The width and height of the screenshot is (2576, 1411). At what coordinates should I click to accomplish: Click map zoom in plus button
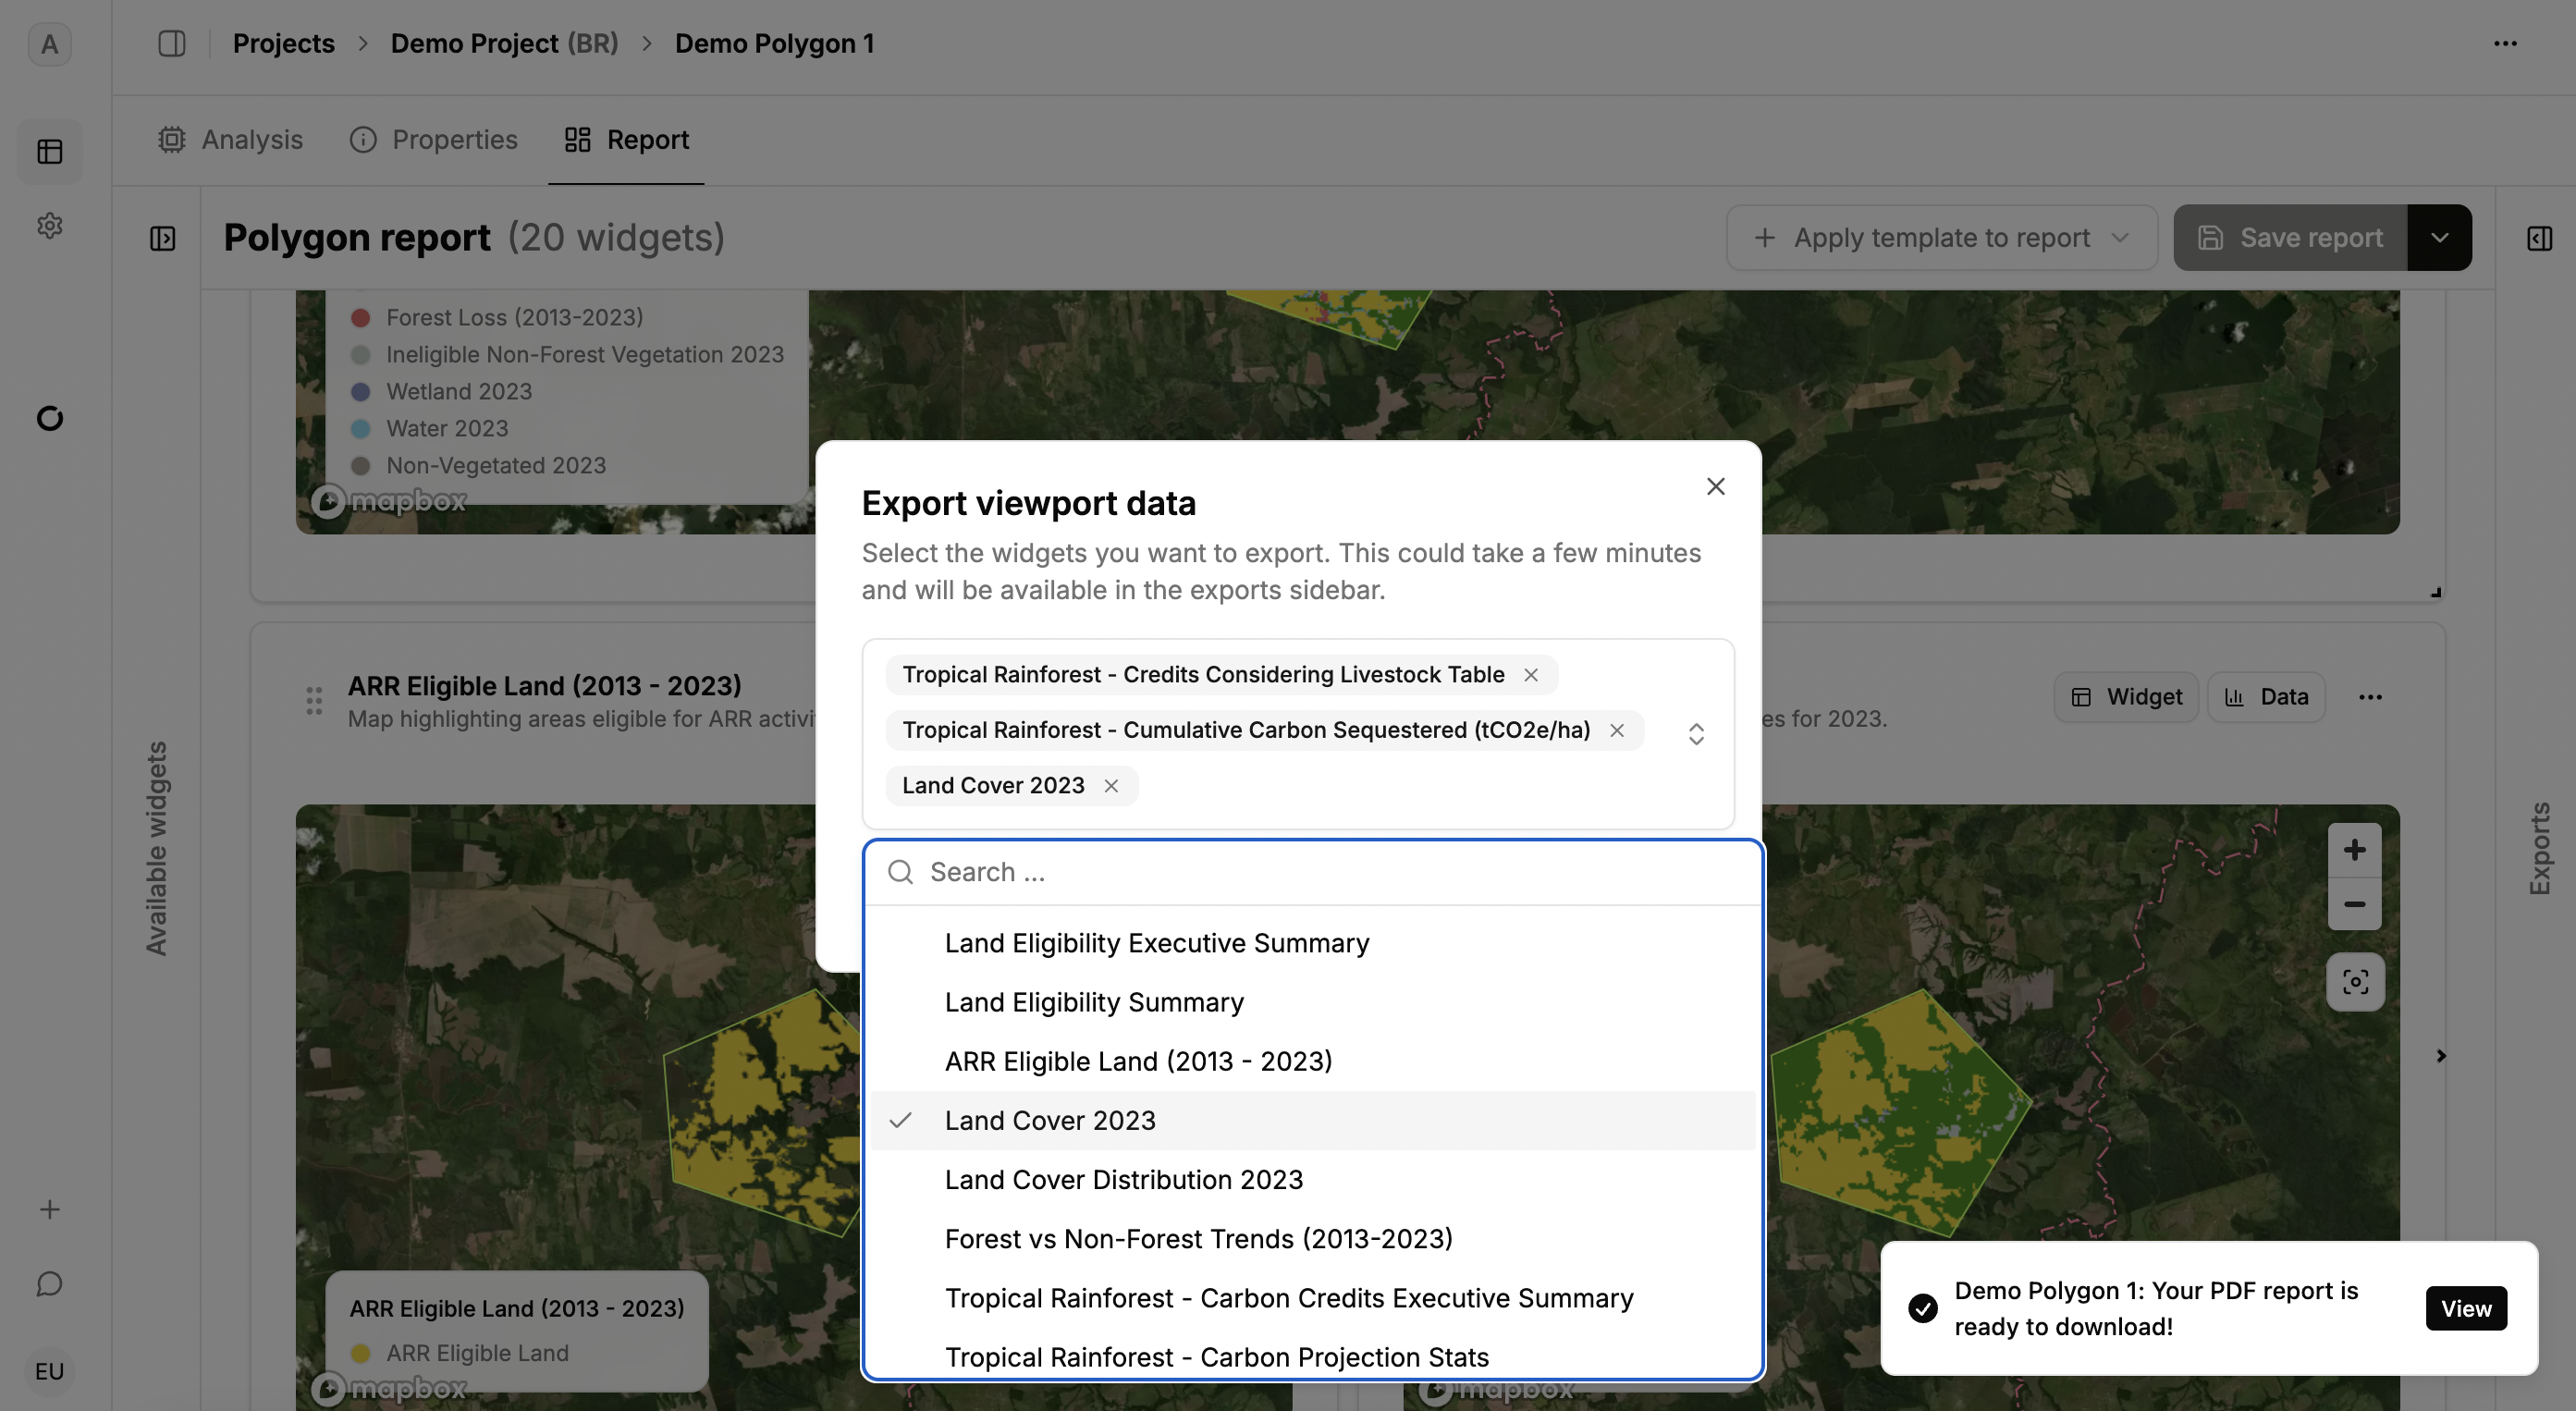pos(2354,850)
